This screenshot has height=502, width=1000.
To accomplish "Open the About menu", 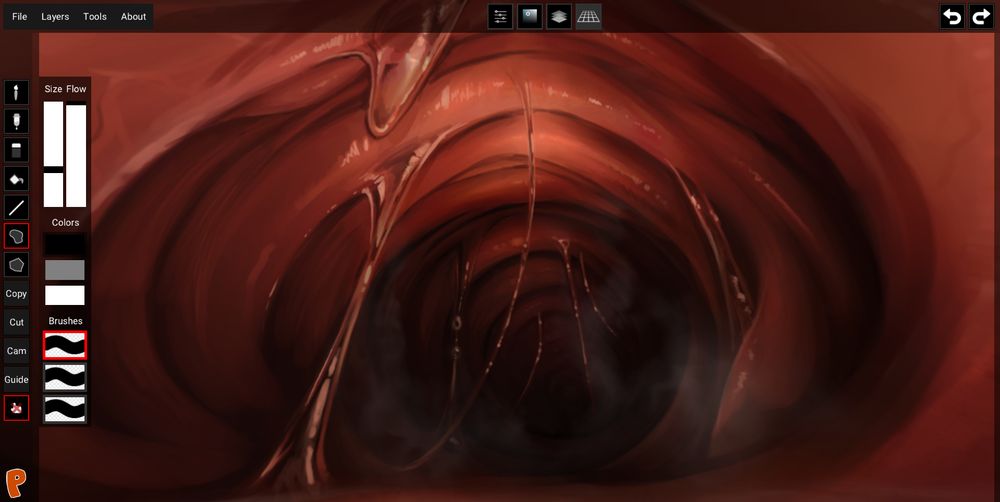I will click(133, 17).
